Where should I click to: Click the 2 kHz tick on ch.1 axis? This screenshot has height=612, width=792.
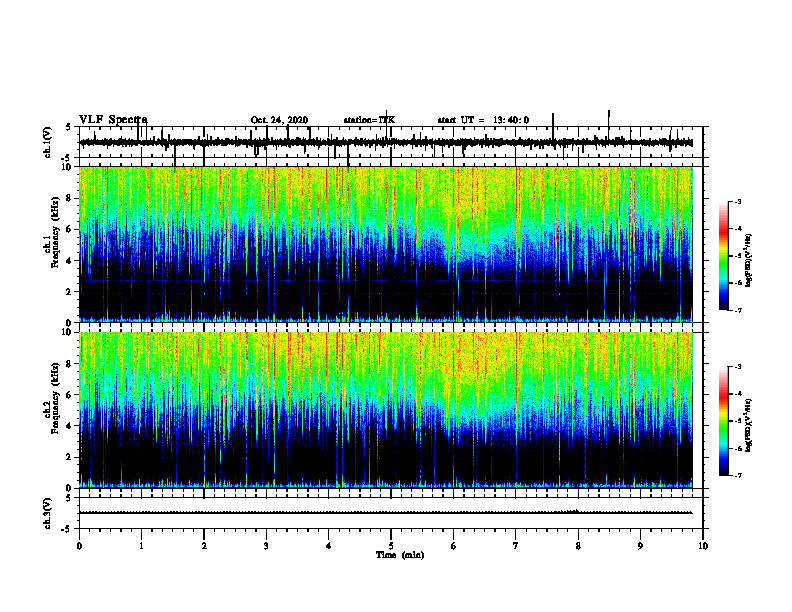point(70,292)
